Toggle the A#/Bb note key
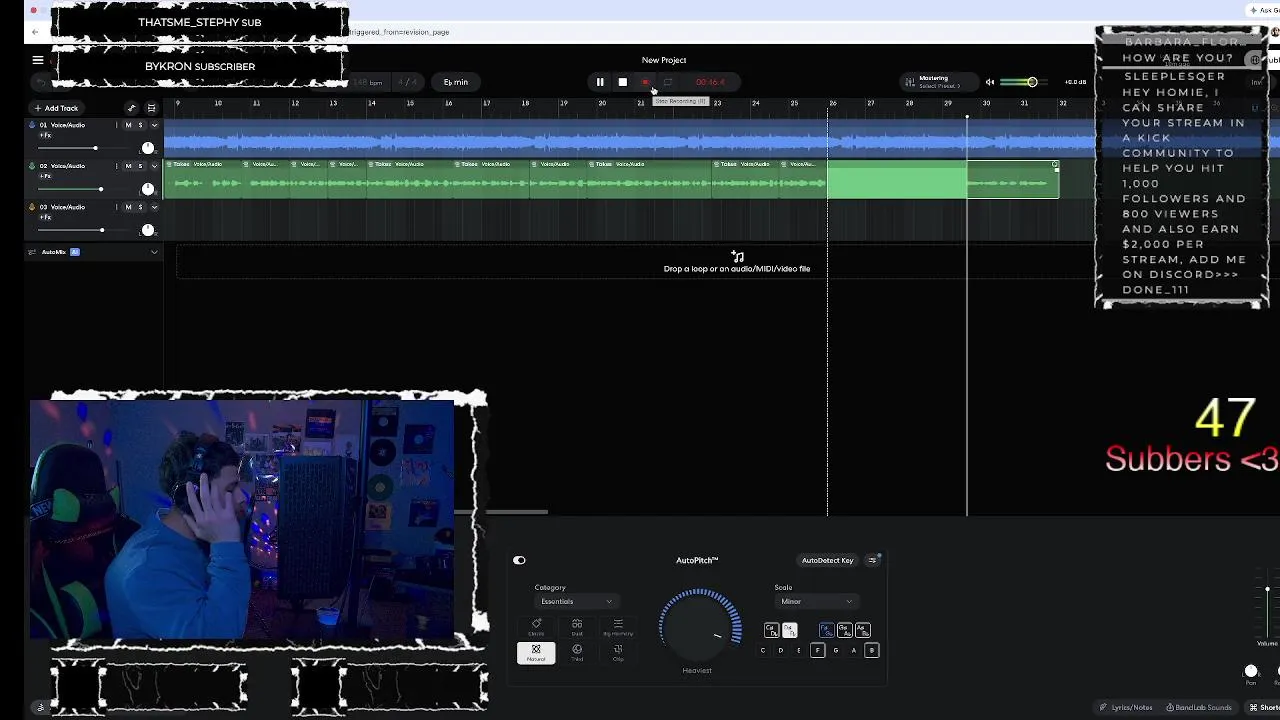Image resolution: width=1280 pixels, height=720 pixels. pyautogui.click(x=863, y=630)
